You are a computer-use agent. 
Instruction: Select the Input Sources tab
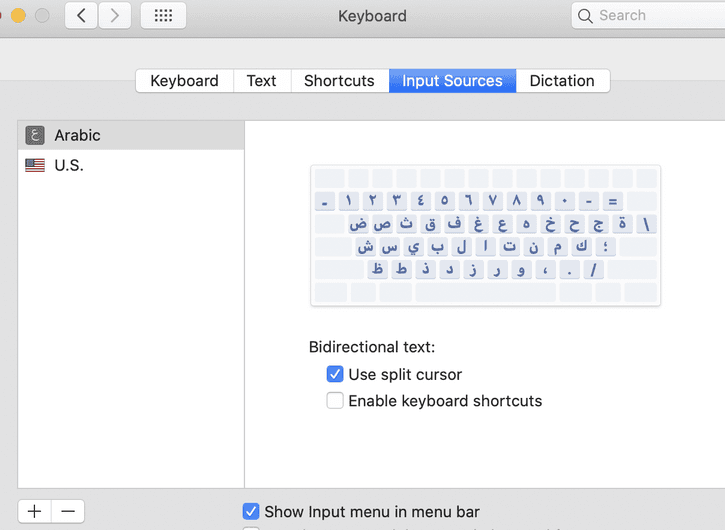pos(452,81)
